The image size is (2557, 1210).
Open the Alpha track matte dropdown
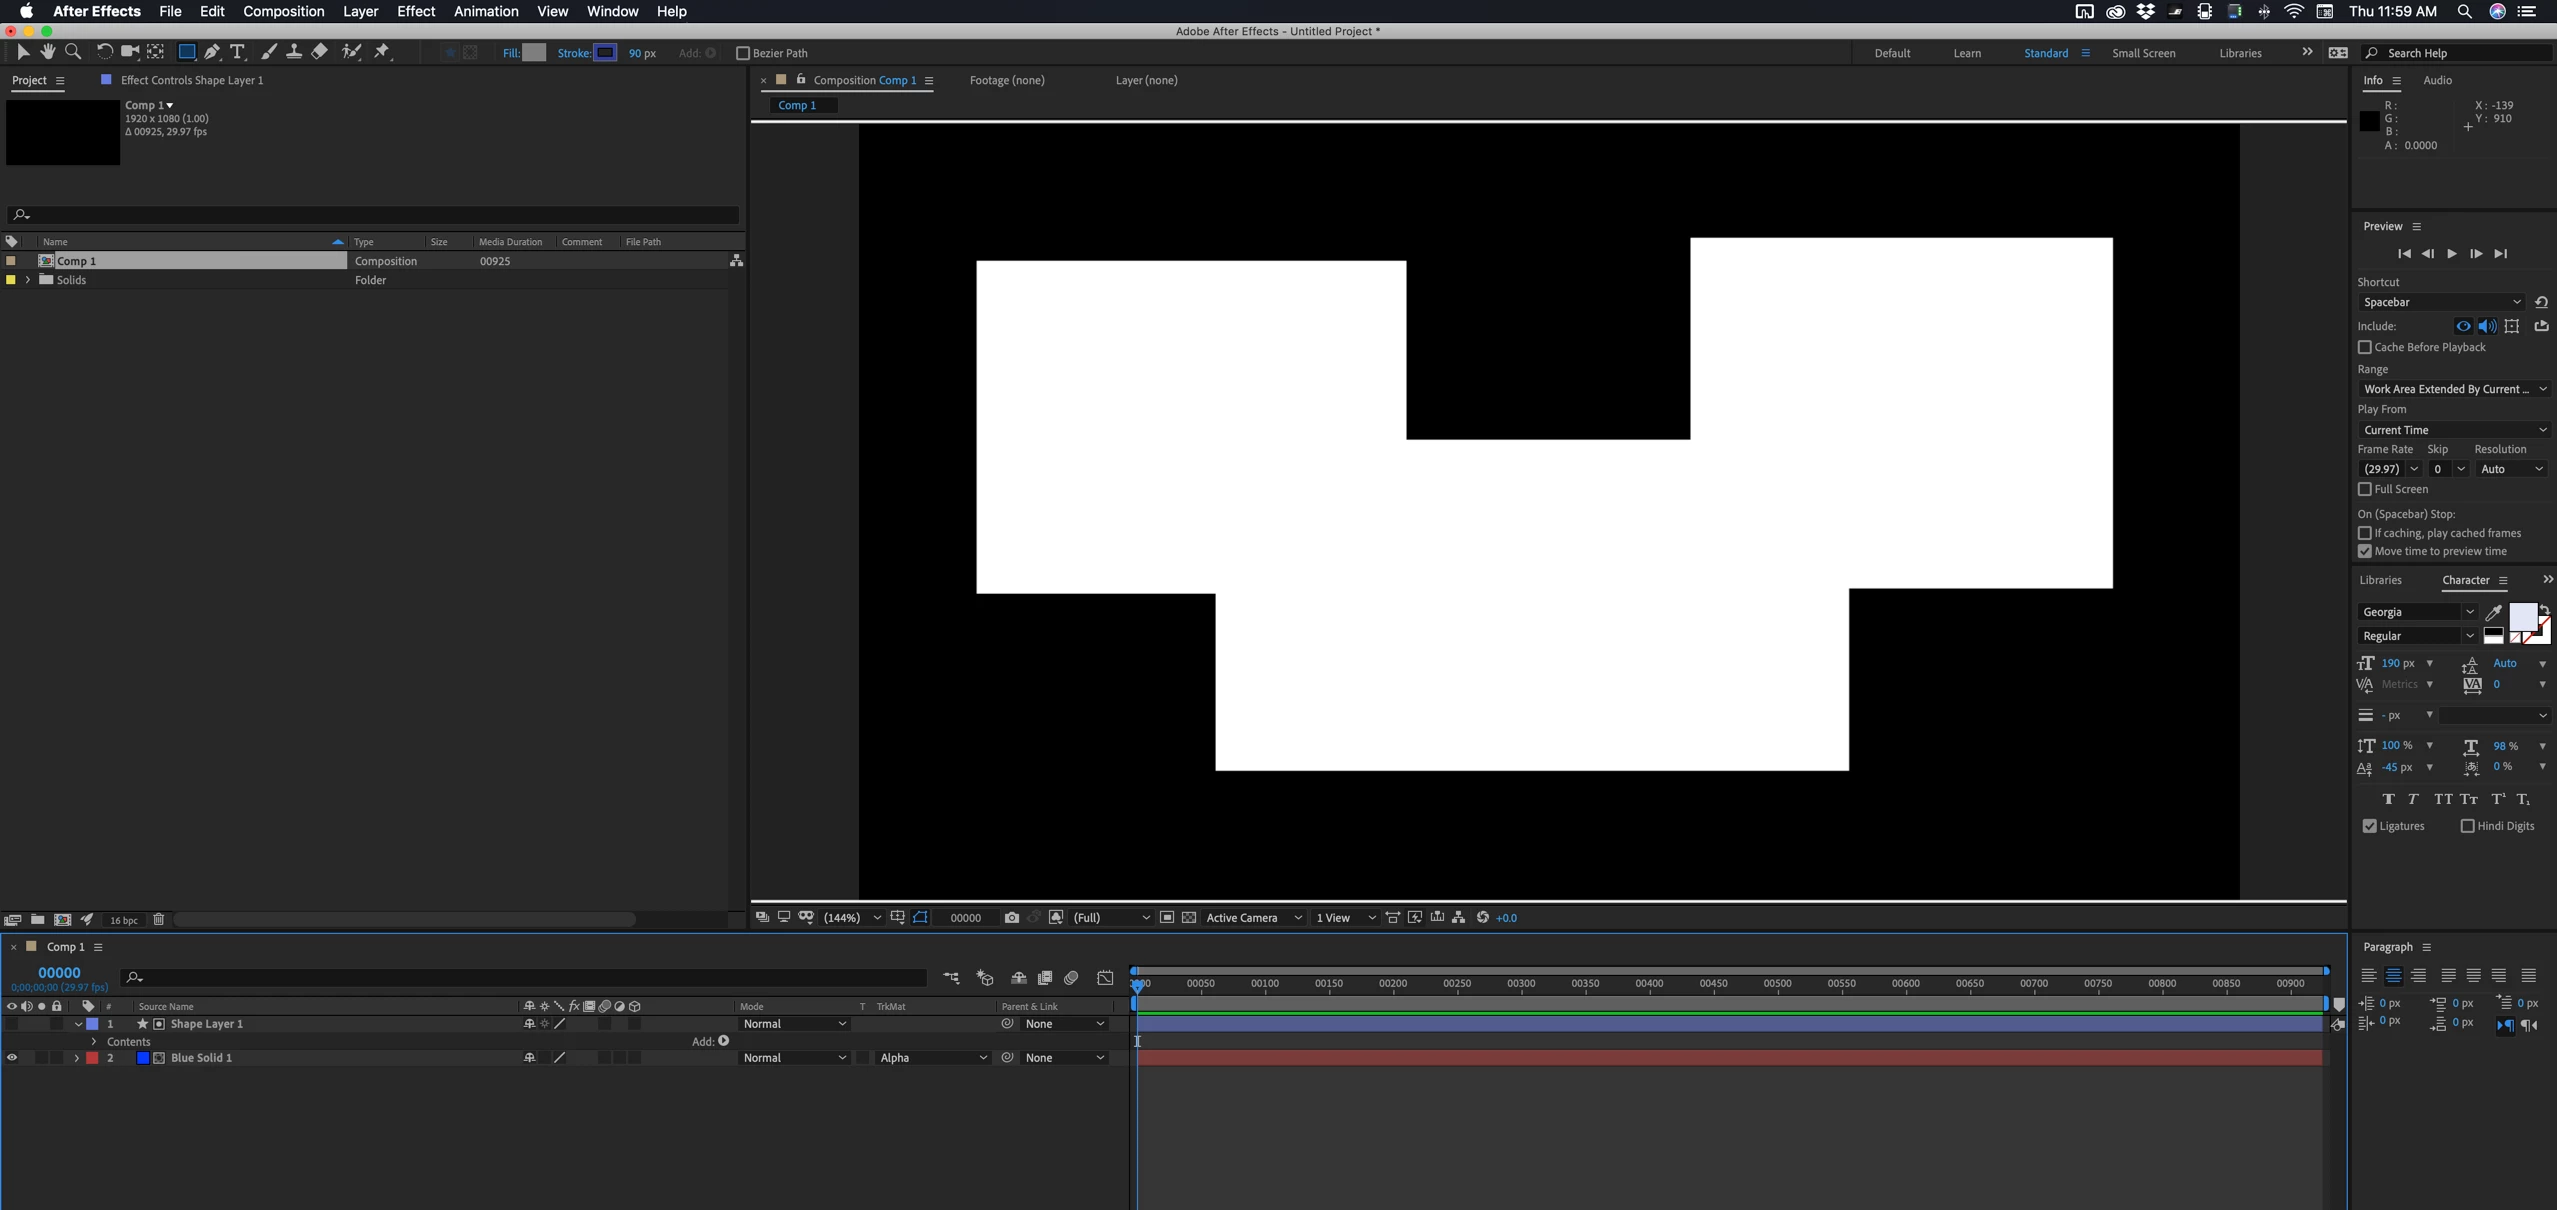(933, 1058)
